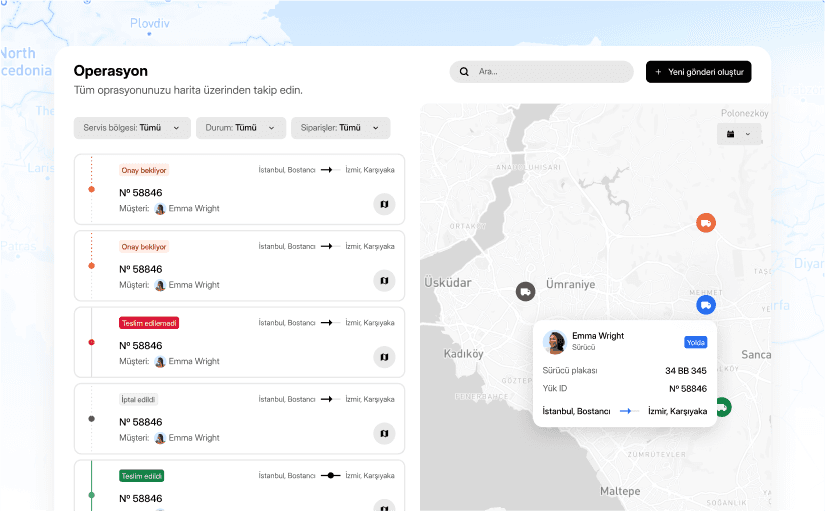Click the orange truck marker on map
Screen dimensions: 825x511
(706, 223)
